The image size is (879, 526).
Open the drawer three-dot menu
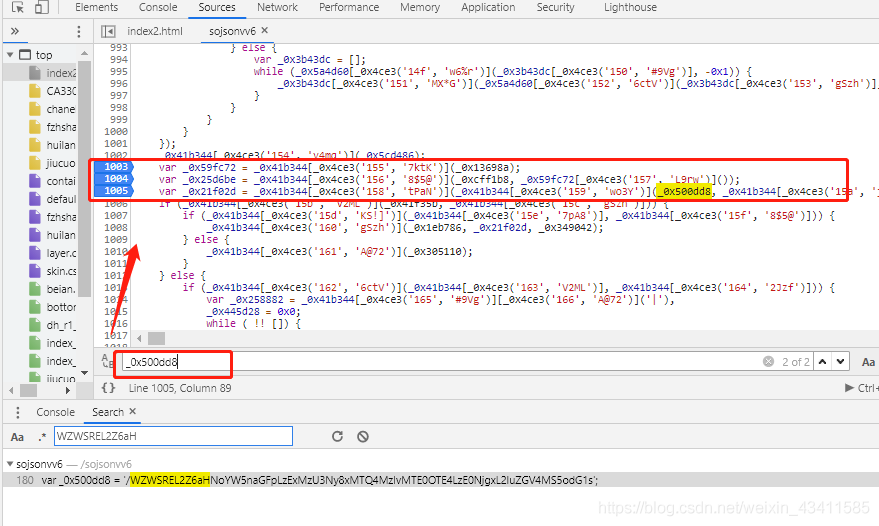tap(18, 412)
